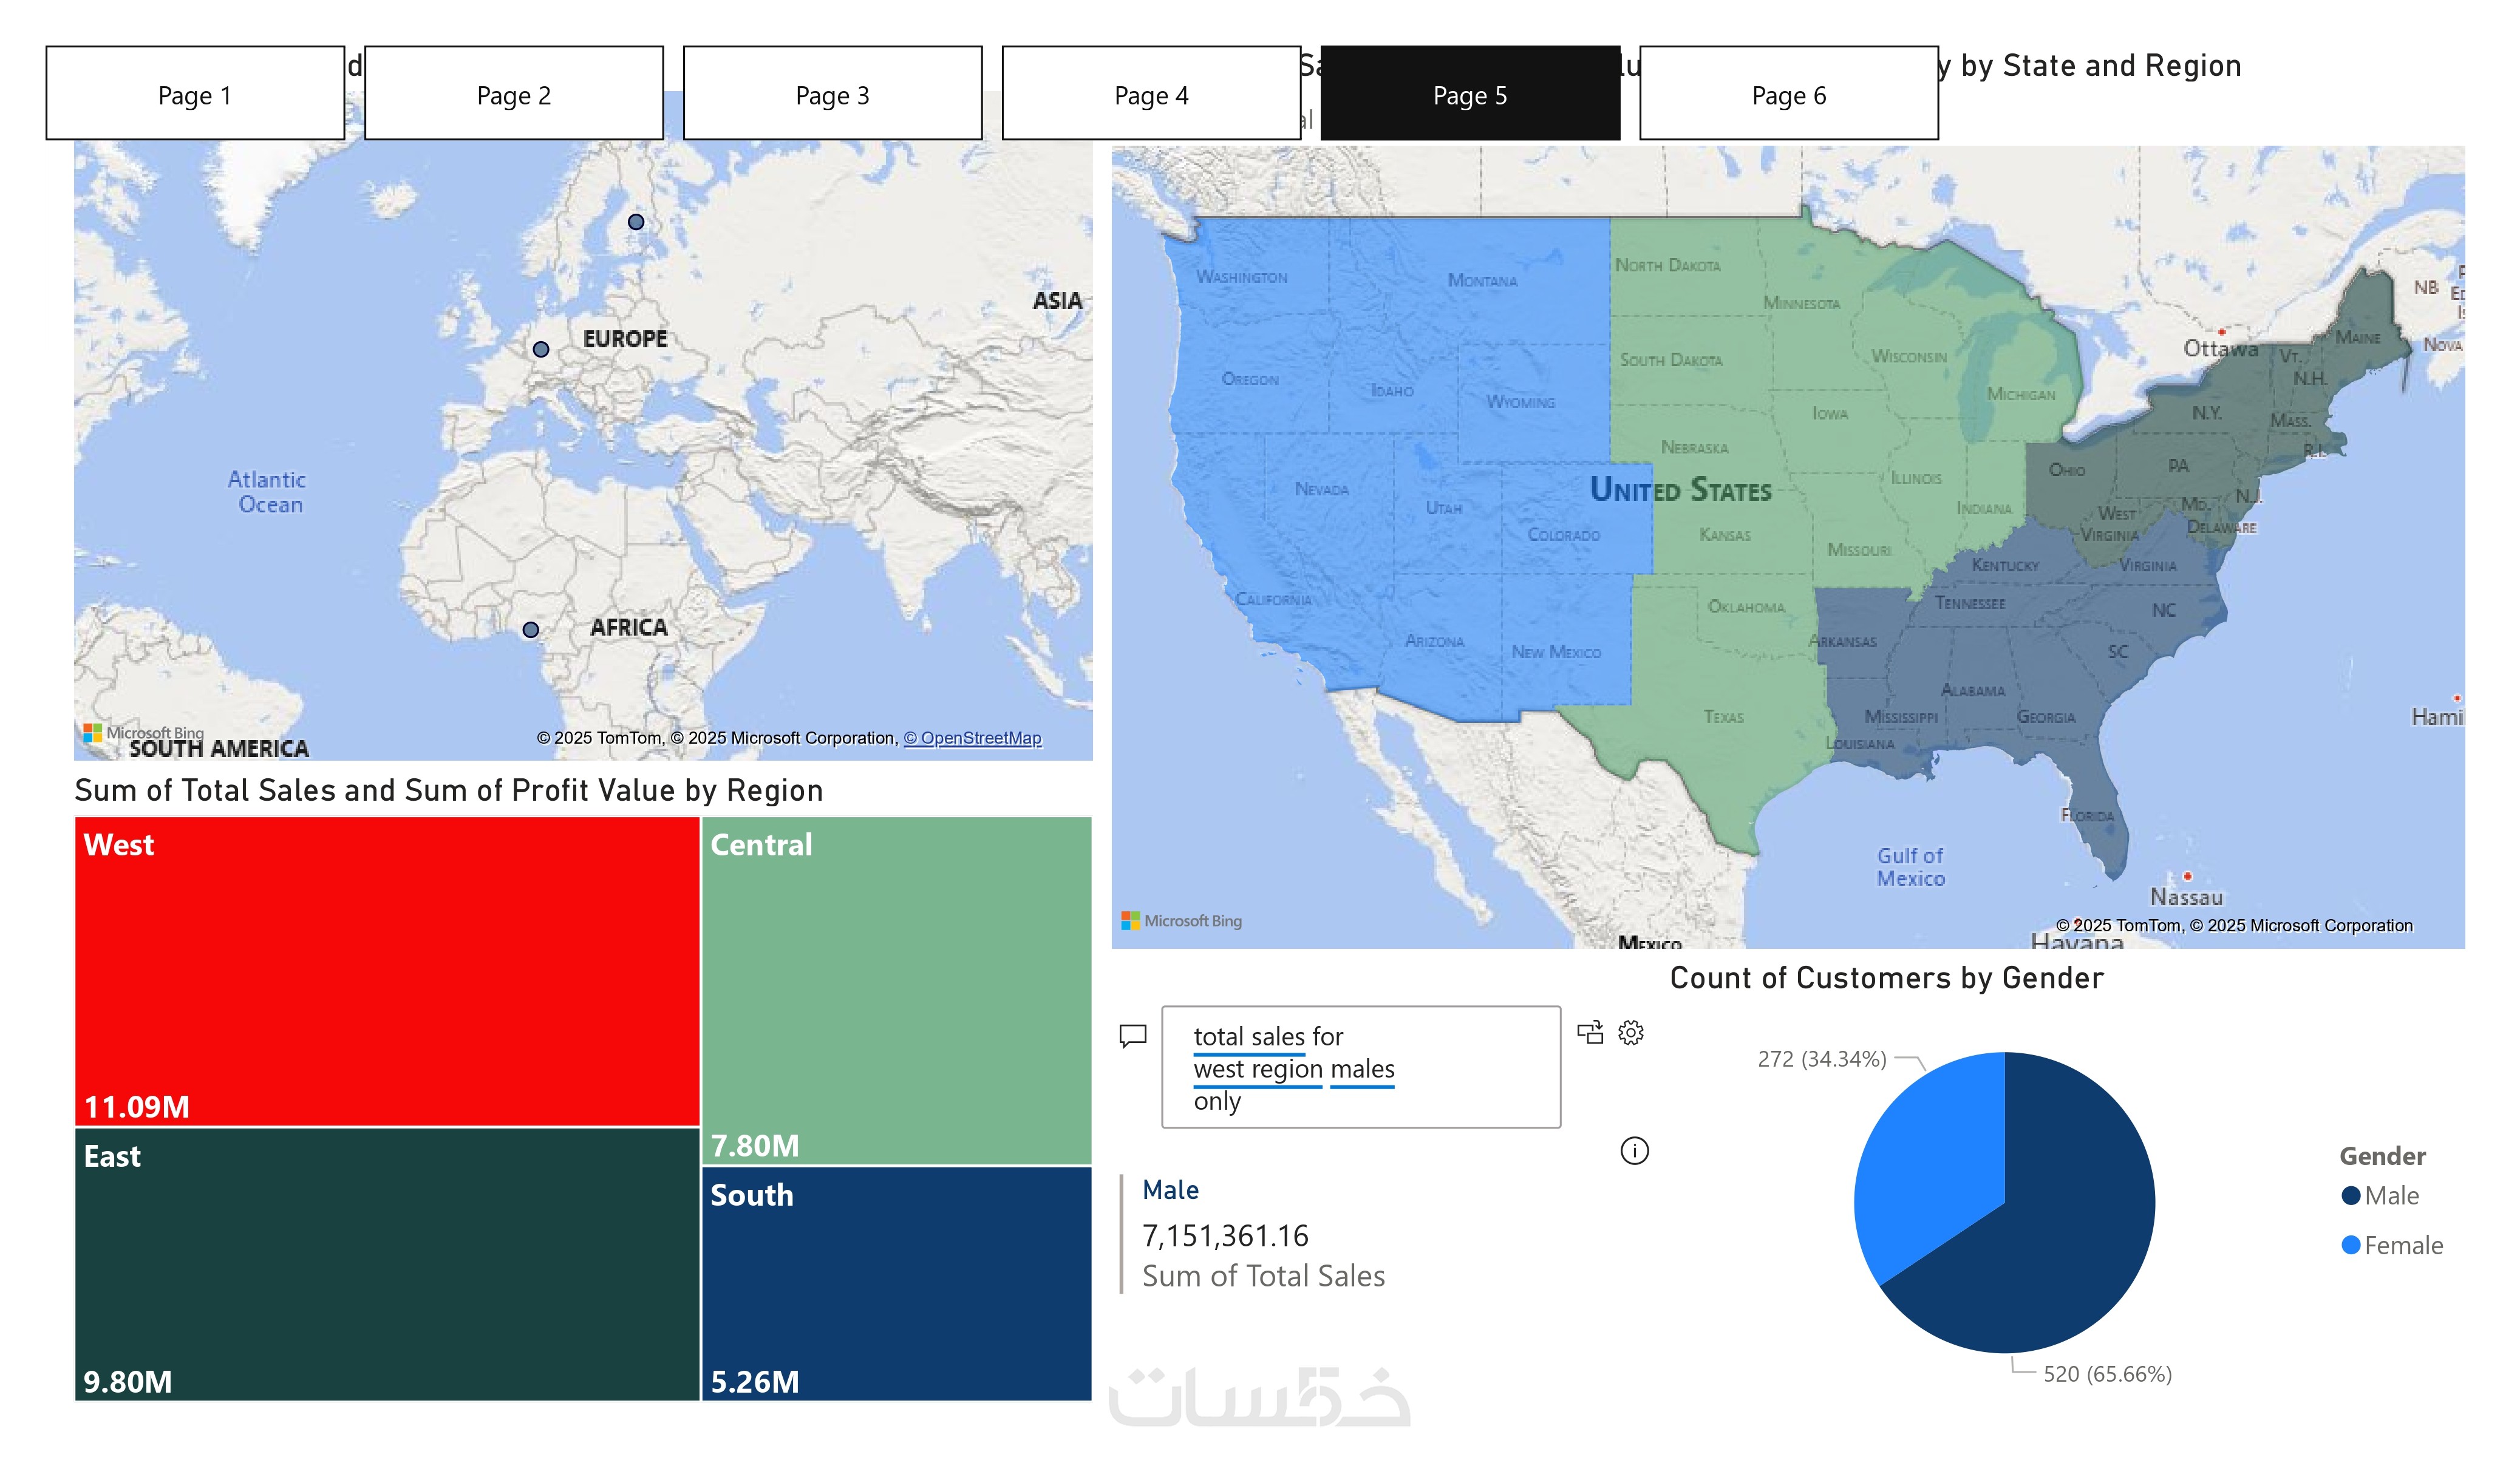Open the Q&A settings gear icon

coord(1630,1032)
